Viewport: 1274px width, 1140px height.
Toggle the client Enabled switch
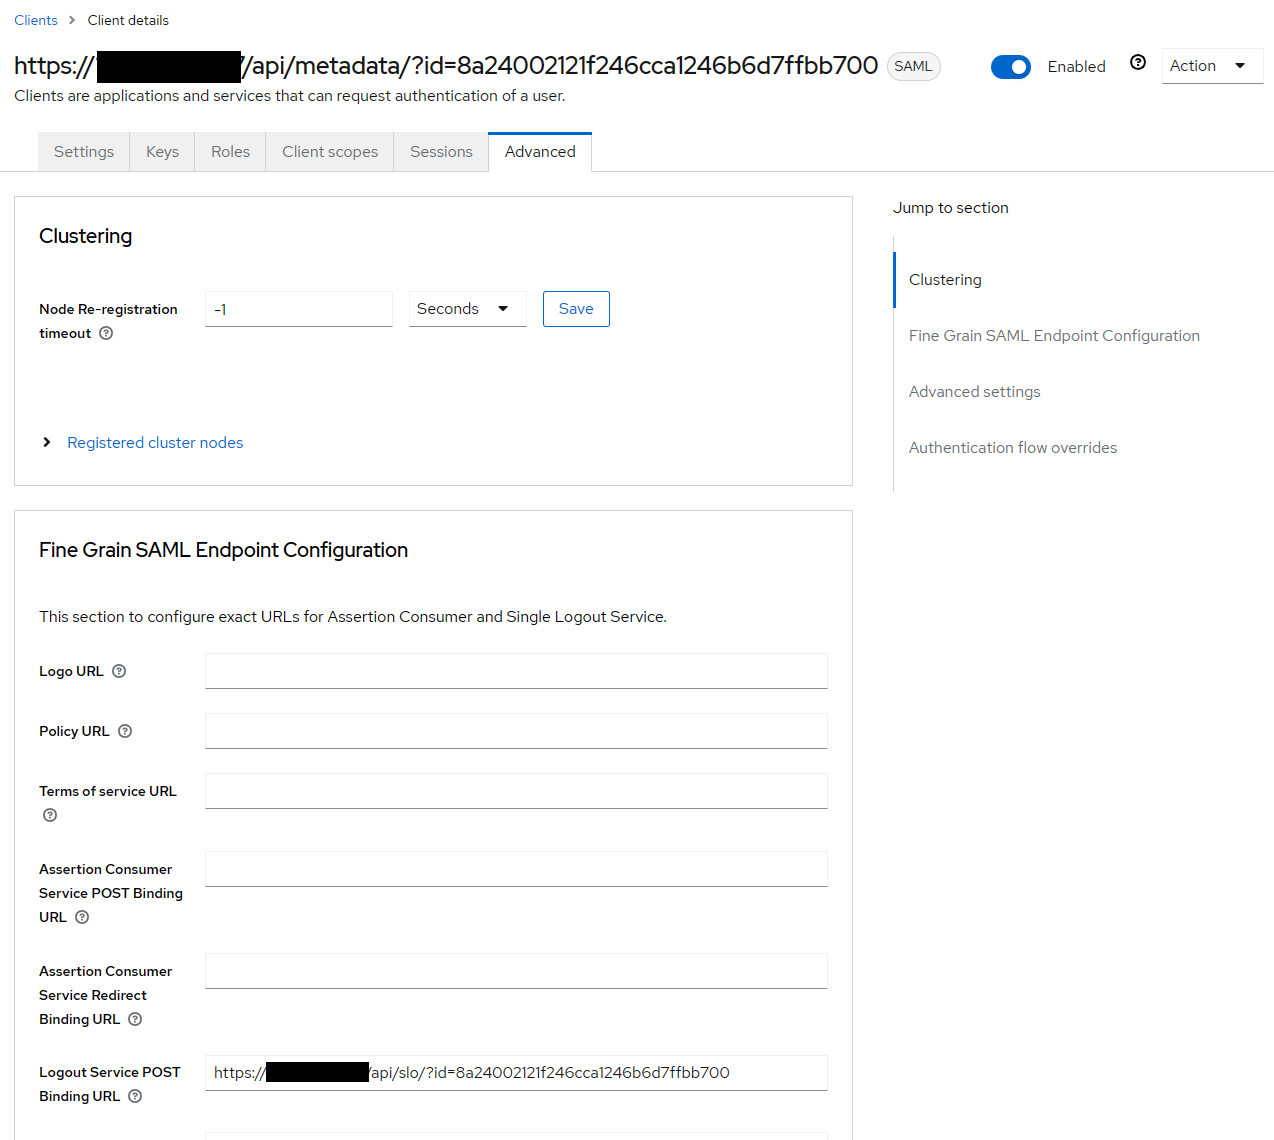tap(1010, 67)
